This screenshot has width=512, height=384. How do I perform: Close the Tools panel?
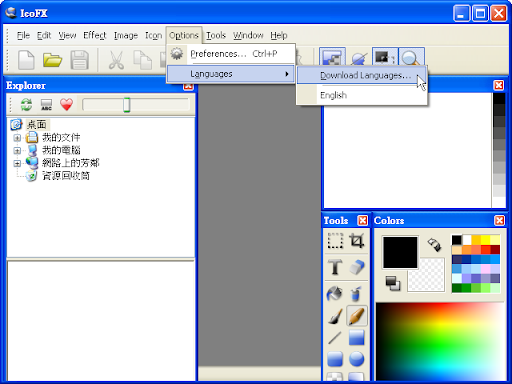point(362,220)
